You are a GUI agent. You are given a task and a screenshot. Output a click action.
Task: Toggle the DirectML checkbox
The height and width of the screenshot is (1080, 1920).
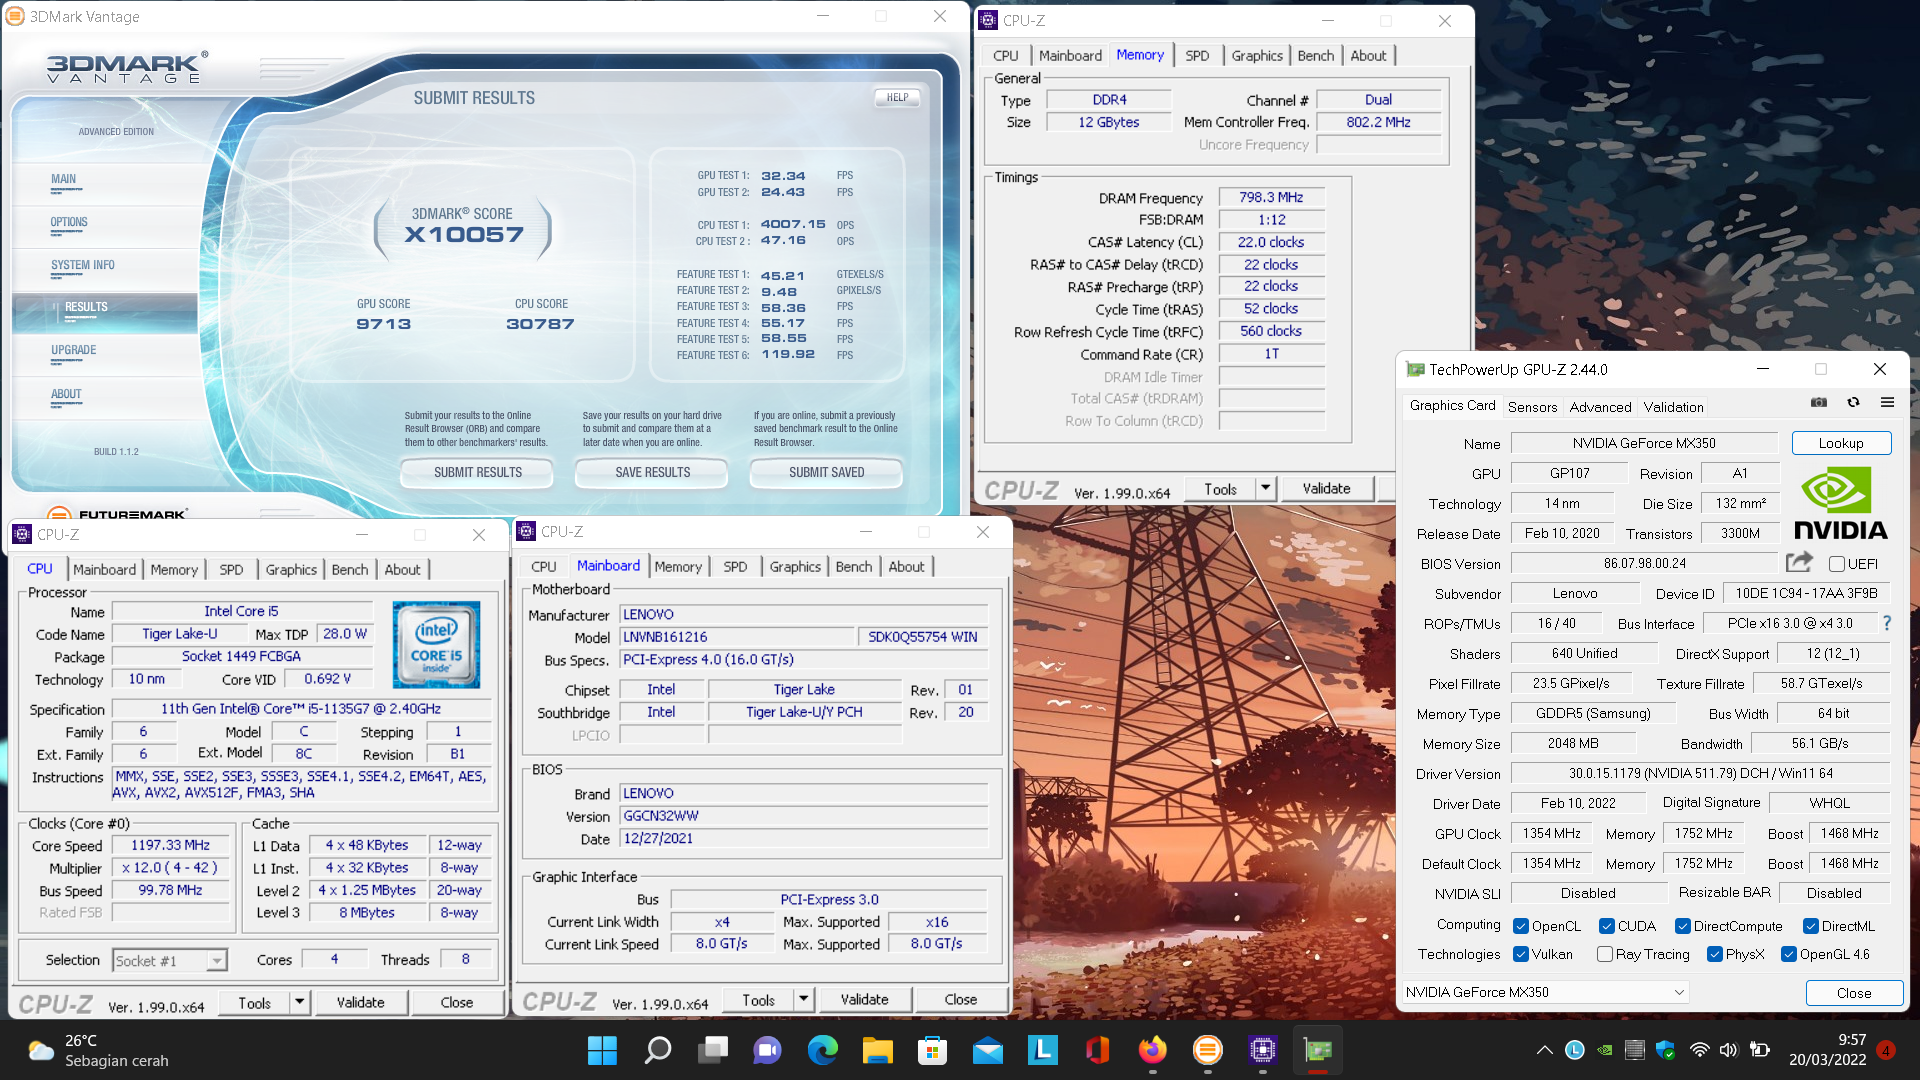(x=1811, y=926)
